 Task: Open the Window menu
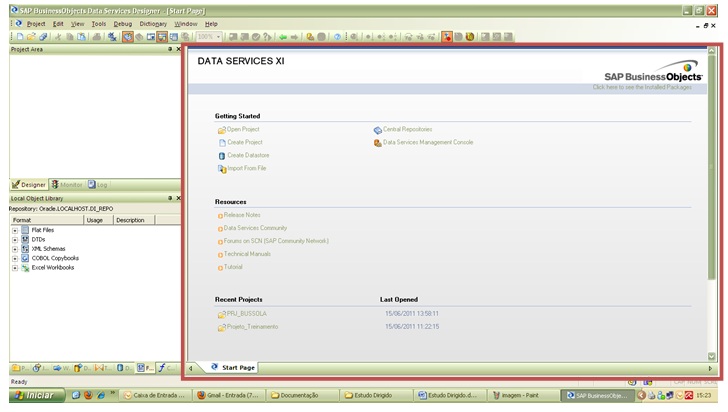[x=186, y=24]
